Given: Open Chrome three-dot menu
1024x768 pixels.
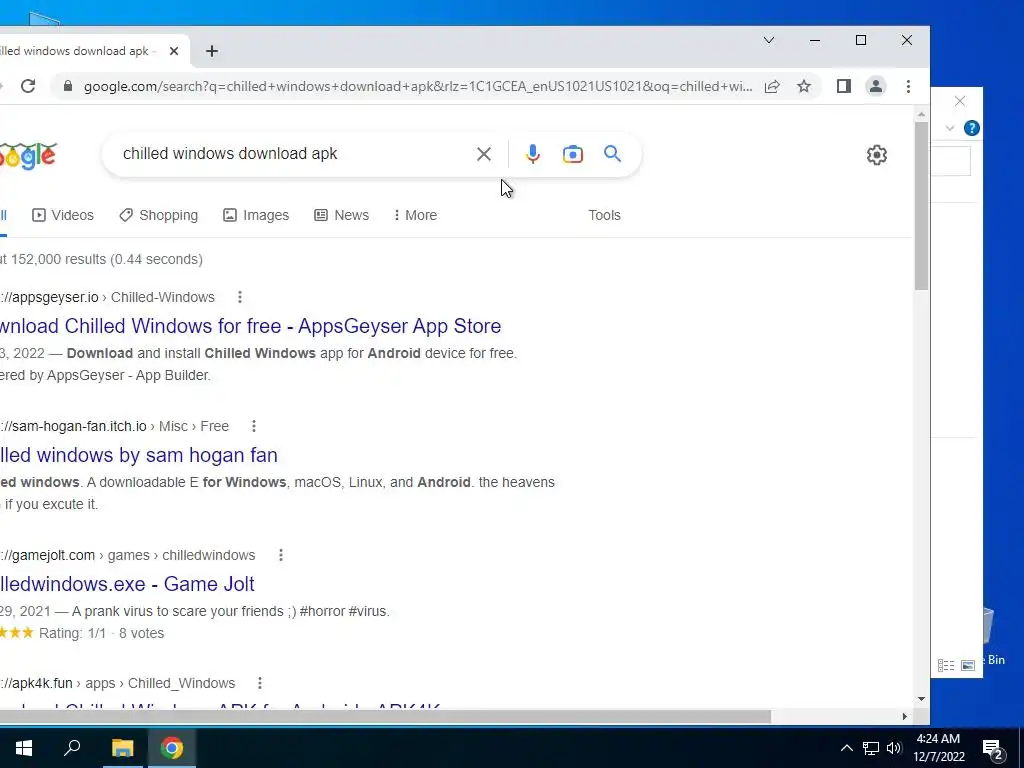Looking at the screenshot, I should point(908,86).
